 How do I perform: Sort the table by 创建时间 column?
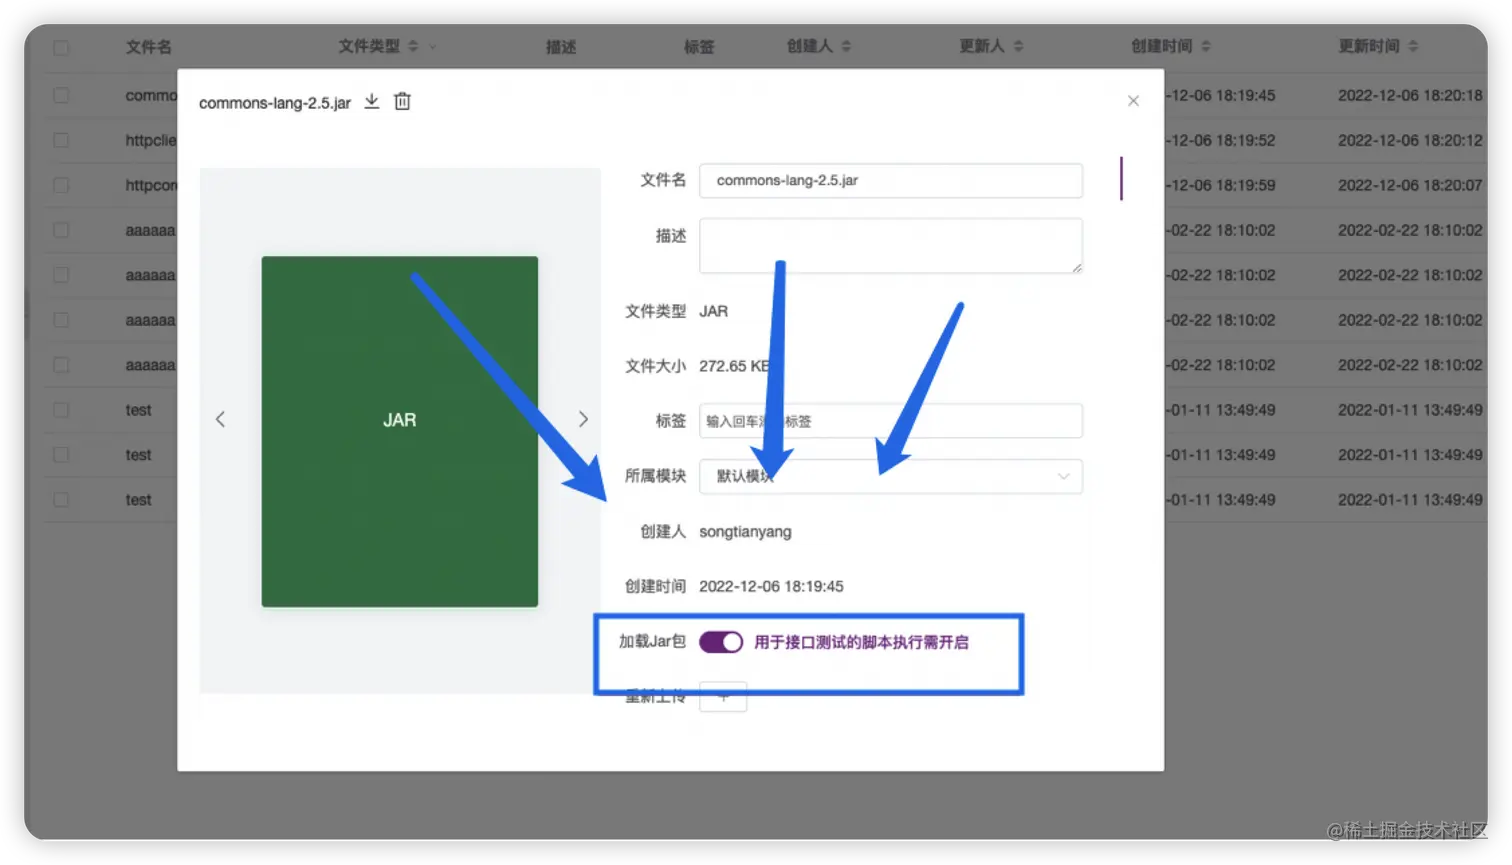(1204, 45)
